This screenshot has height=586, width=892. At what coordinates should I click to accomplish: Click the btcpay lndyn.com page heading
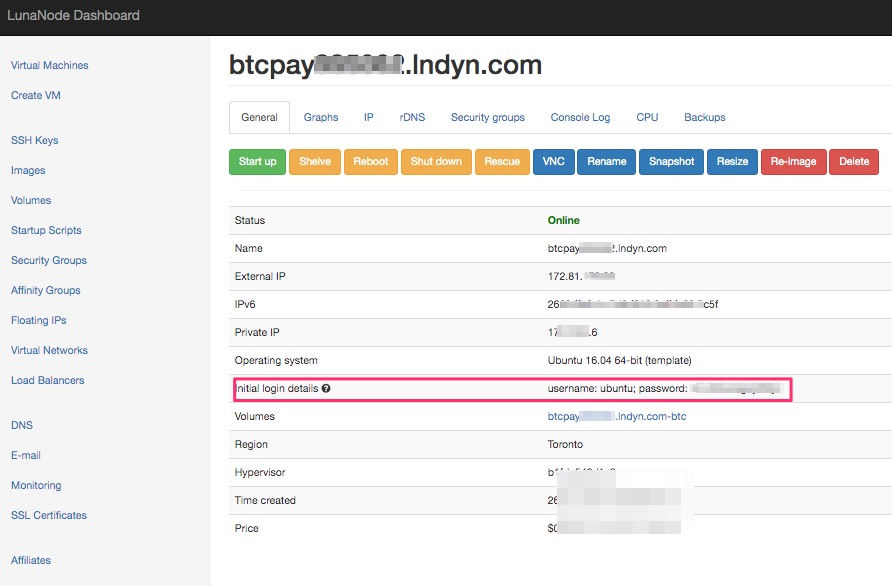[385, 65]
